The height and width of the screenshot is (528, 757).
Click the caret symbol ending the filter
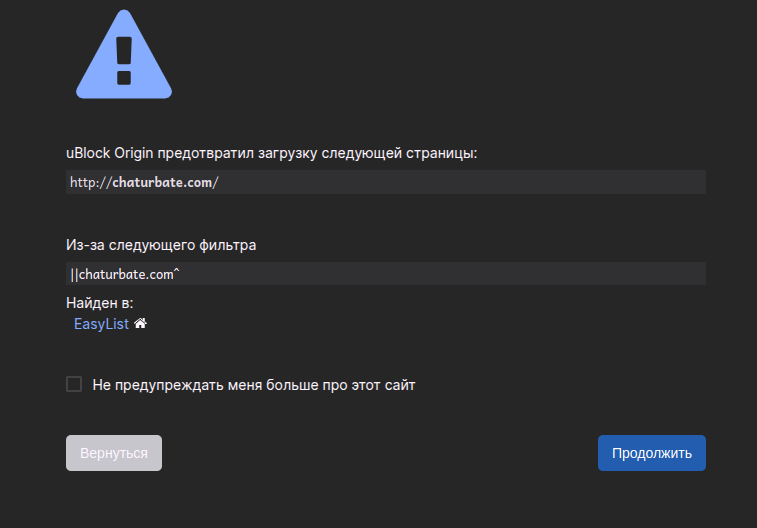[176, 272]
